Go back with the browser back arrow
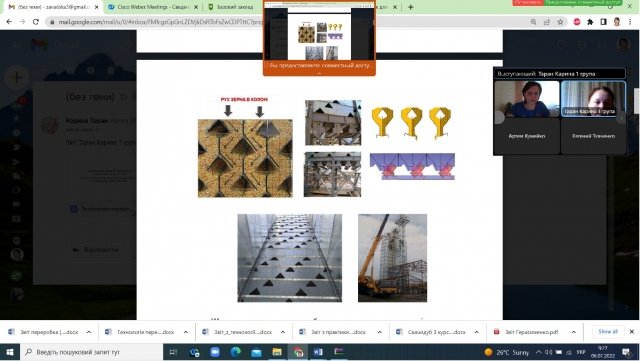 pos(9,22)
